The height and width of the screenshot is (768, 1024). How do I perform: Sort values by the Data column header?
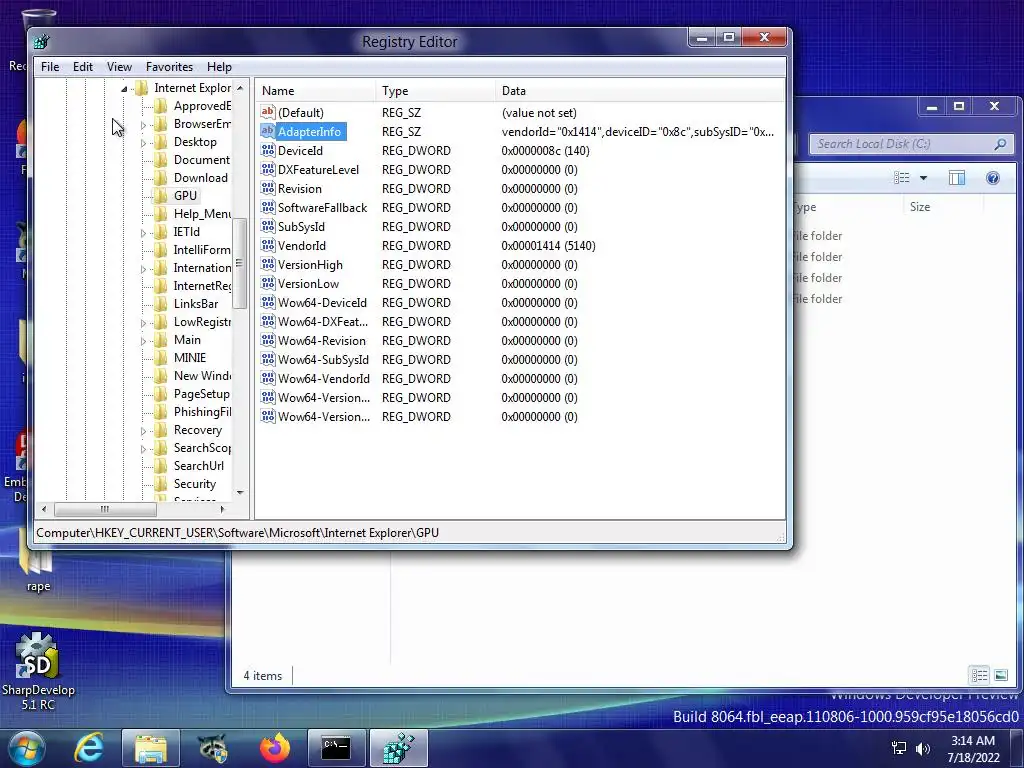click(x=640, y=91)
